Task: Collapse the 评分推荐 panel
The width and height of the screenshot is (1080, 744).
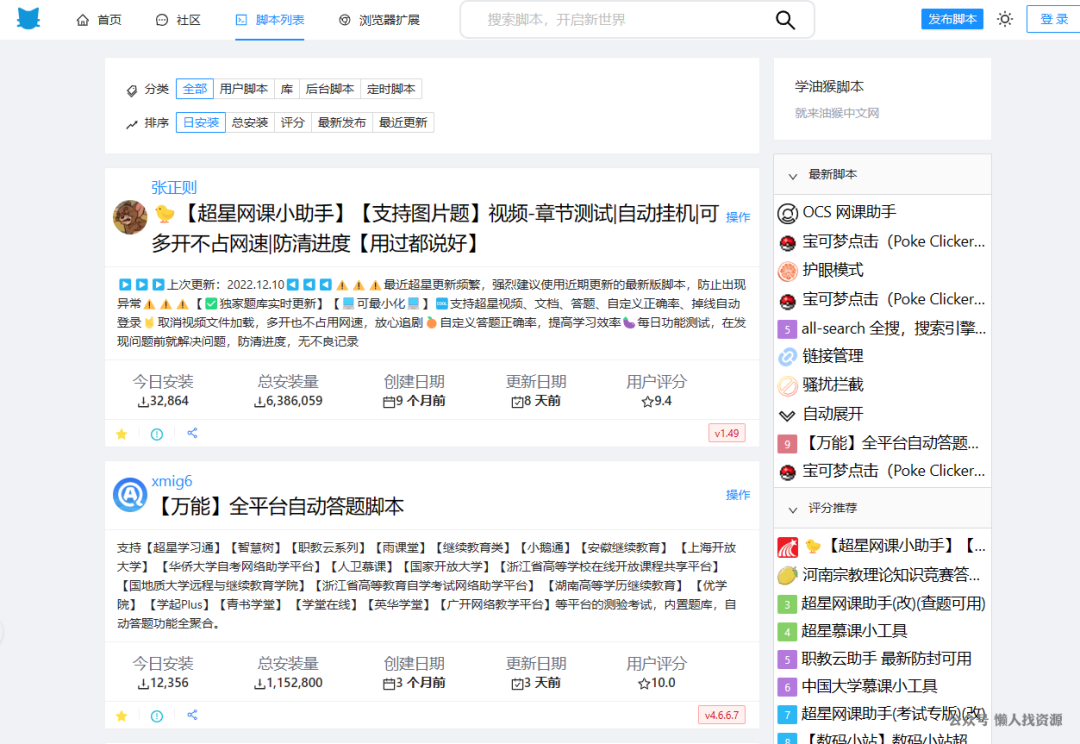Action: tap(793, 509)
